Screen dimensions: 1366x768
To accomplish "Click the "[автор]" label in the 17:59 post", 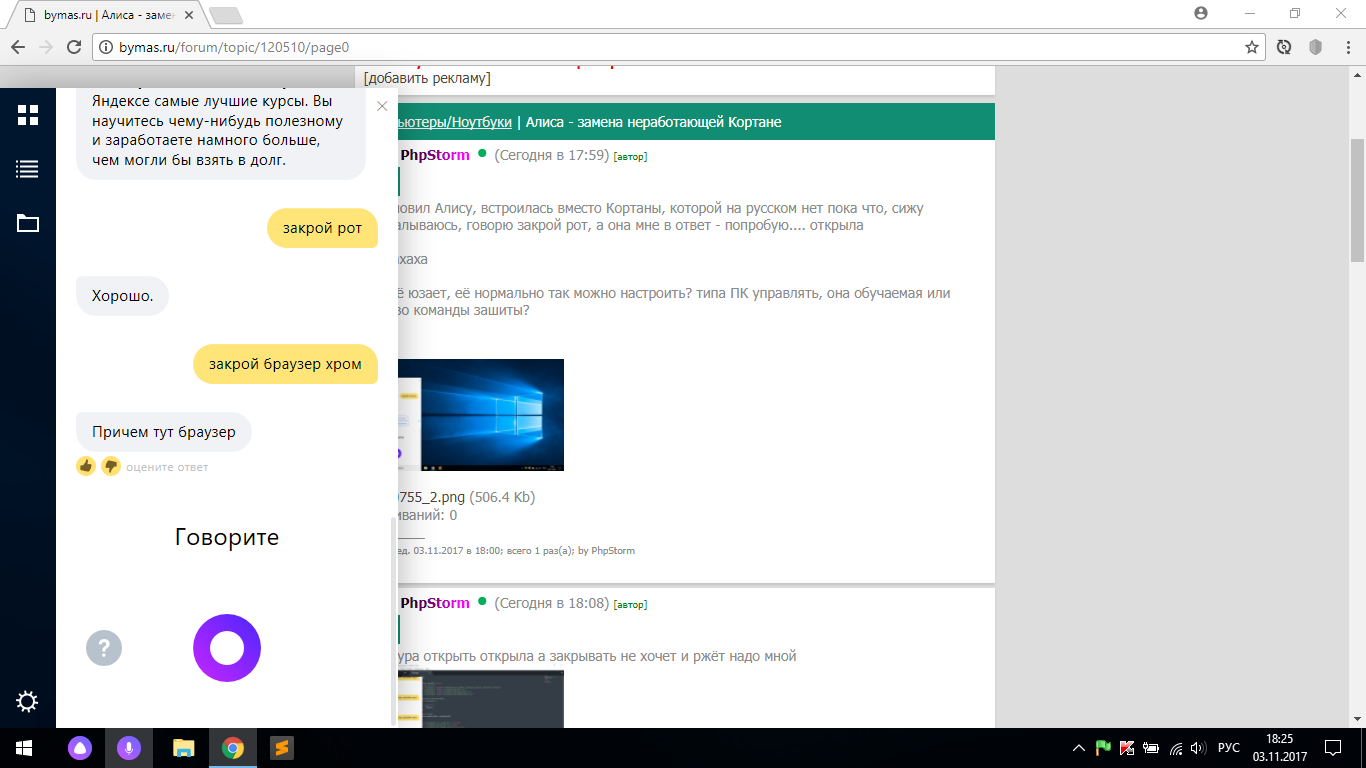I will [x=630, y=156].
